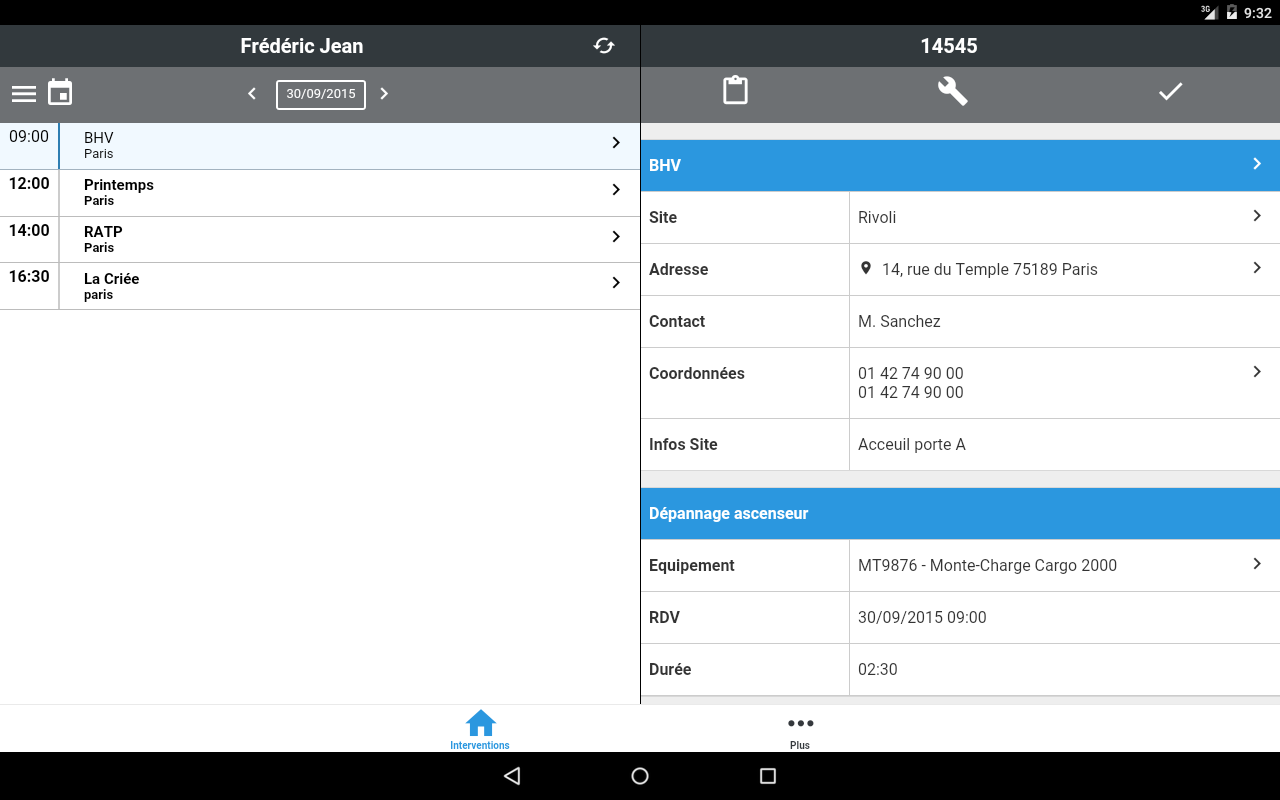This screenshot has height=800, width=1280.
Task: Tap the Dépannage ascenseur header
Action: point(960,513)
